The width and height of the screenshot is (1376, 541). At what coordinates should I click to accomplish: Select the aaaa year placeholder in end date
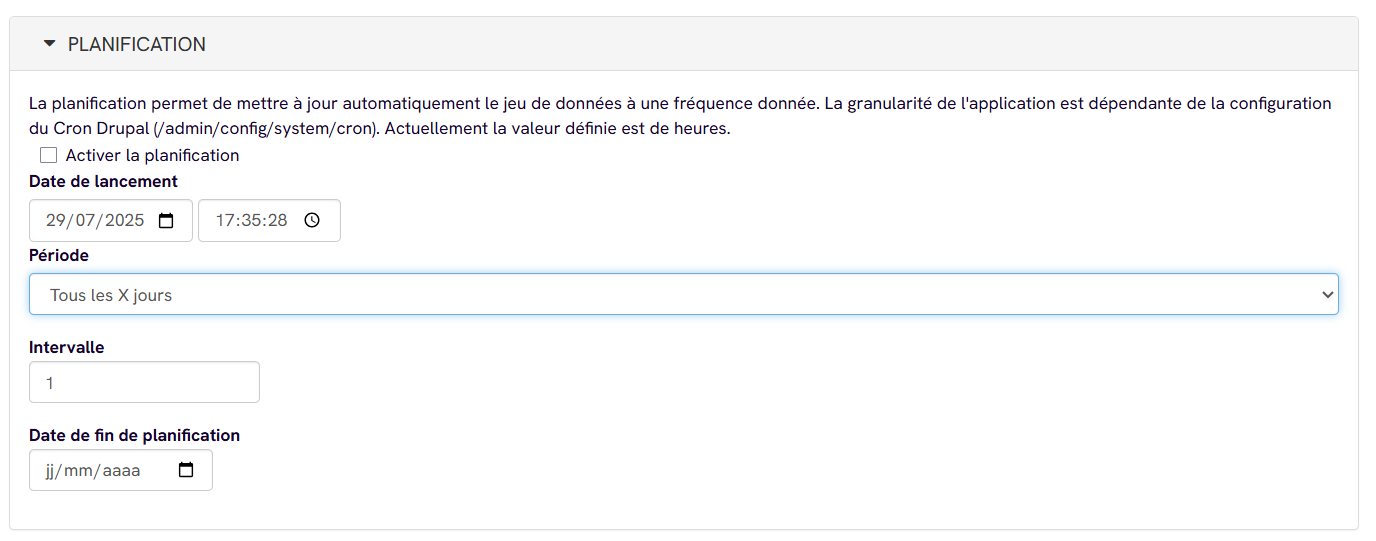(123, 470)
